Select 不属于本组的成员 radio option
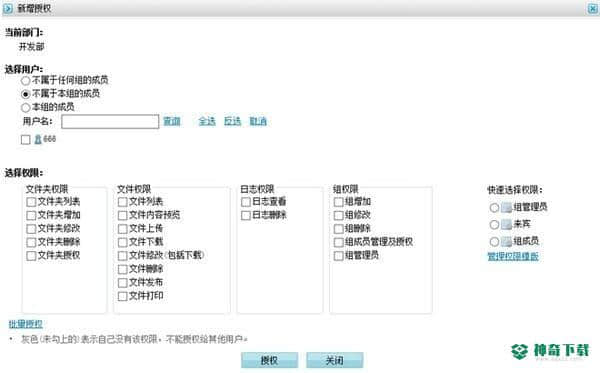Image resolution: width=600 pixels, height=373 pixels. click(x=25, y=94)
